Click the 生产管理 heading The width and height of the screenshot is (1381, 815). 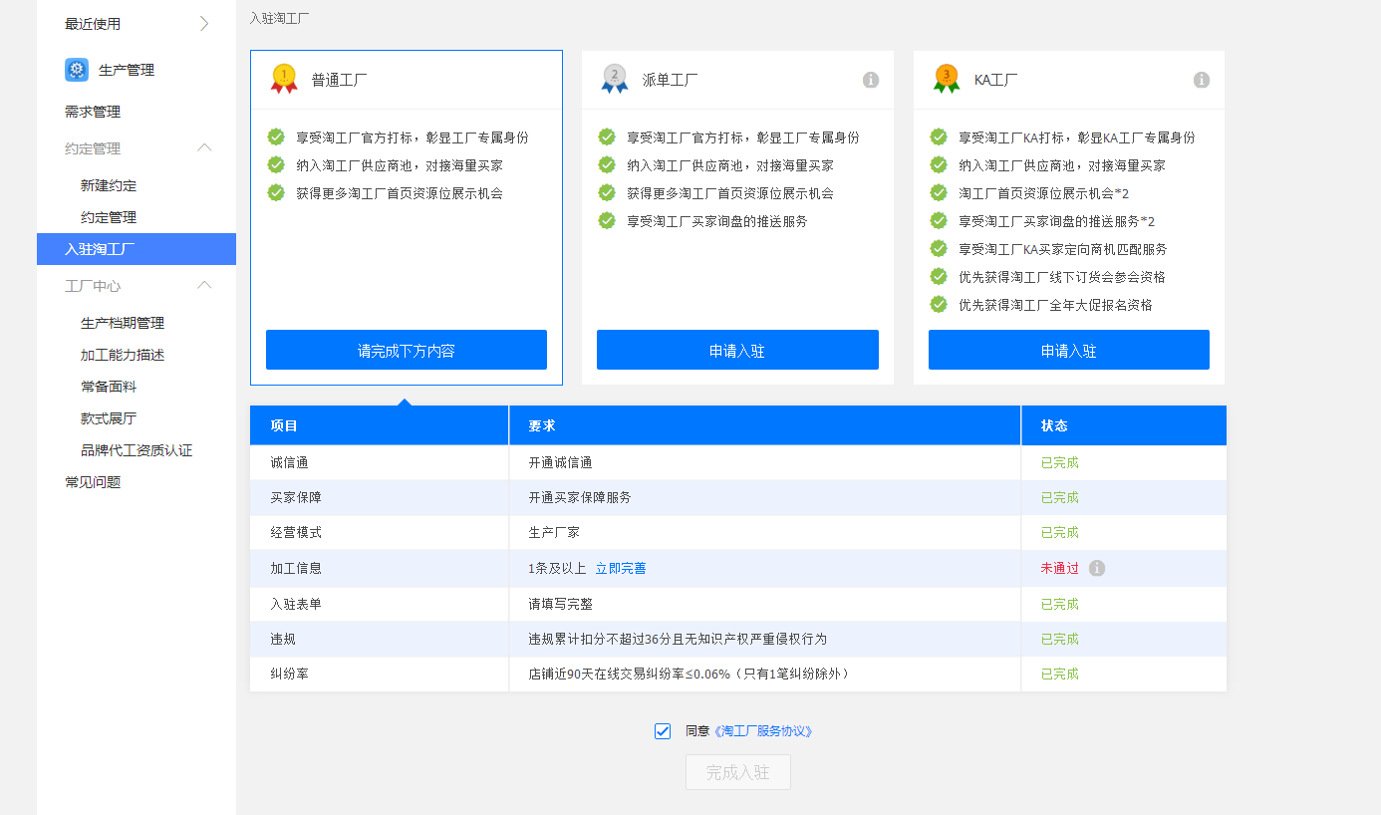127,70
